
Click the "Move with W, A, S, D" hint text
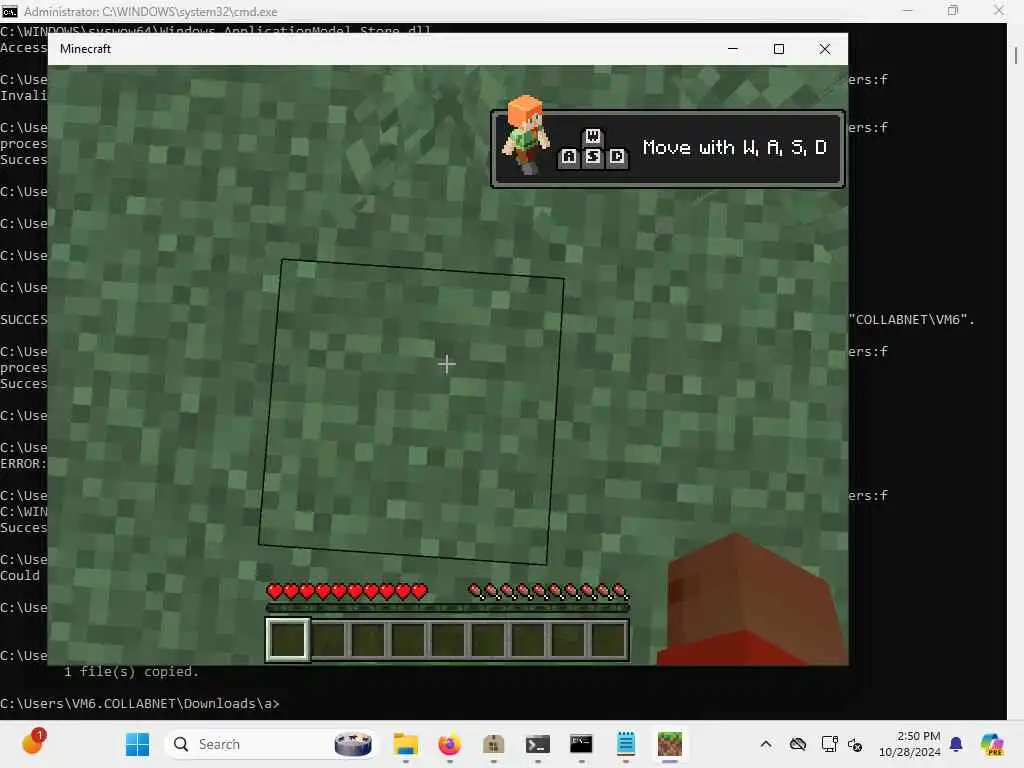(735, 148)
